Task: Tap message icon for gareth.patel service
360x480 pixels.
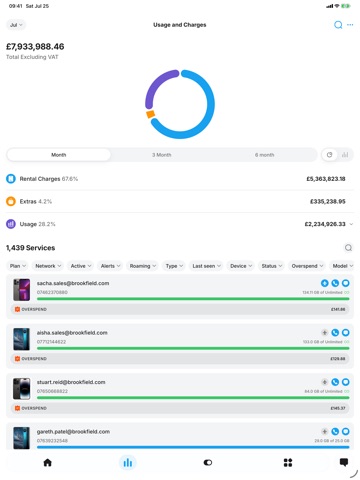Action: [346, 431]
